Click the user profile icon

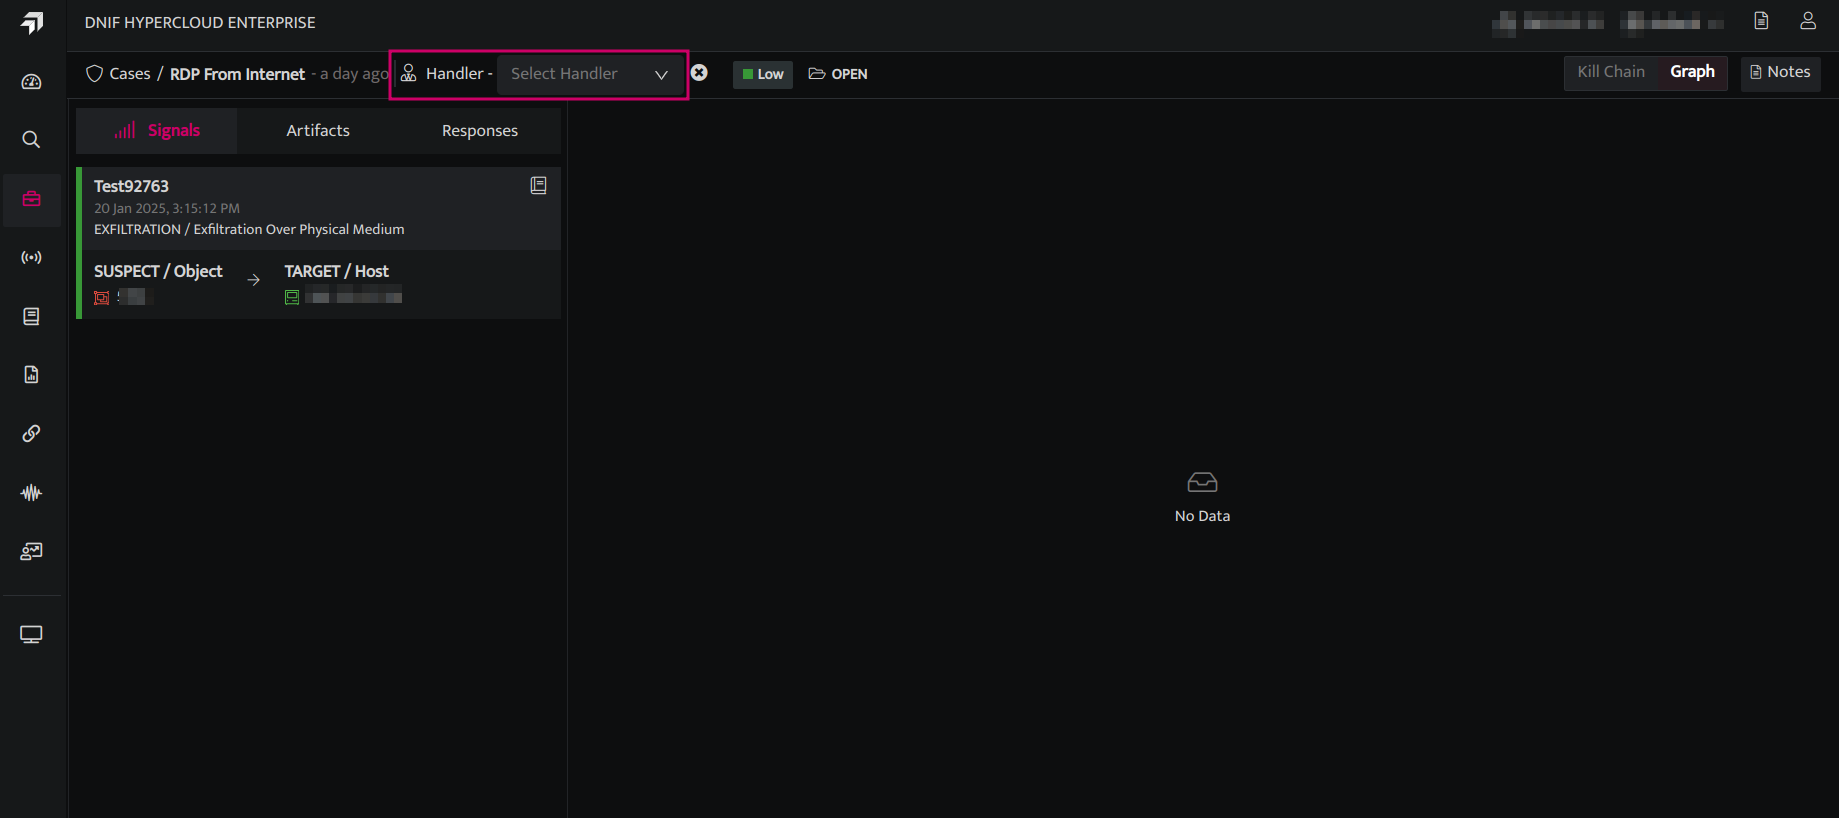tap(1808, 21)
